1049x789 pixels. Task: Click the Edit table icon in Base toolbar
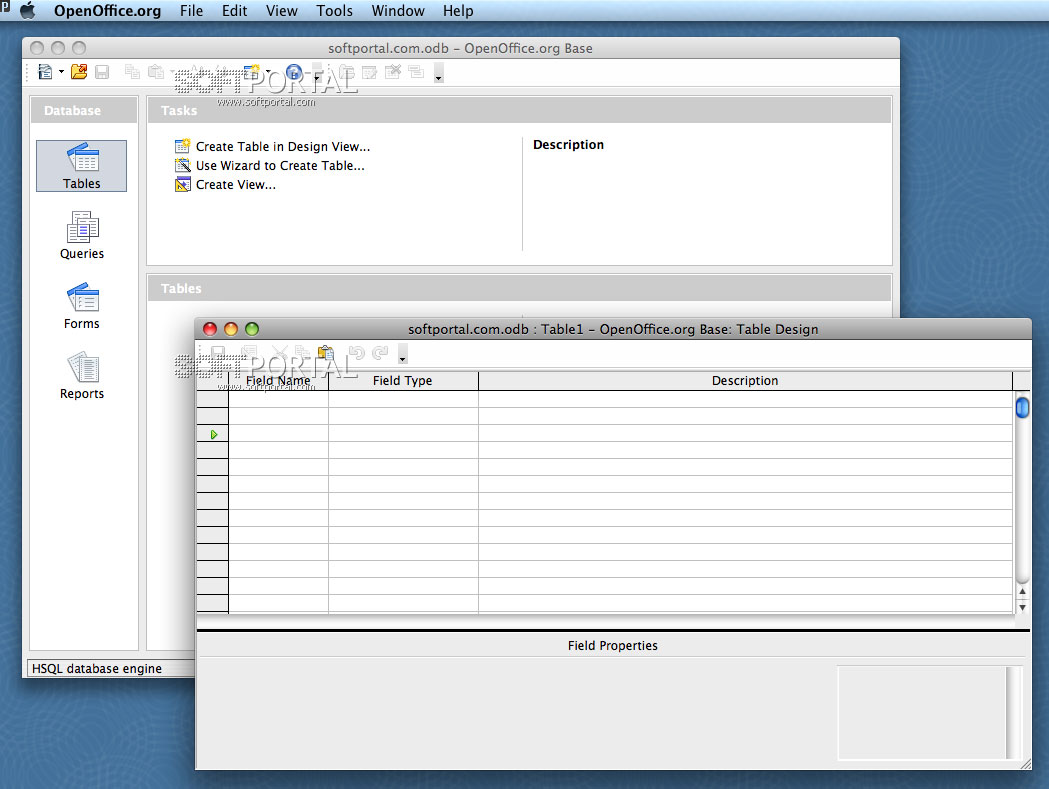(369, 72)
